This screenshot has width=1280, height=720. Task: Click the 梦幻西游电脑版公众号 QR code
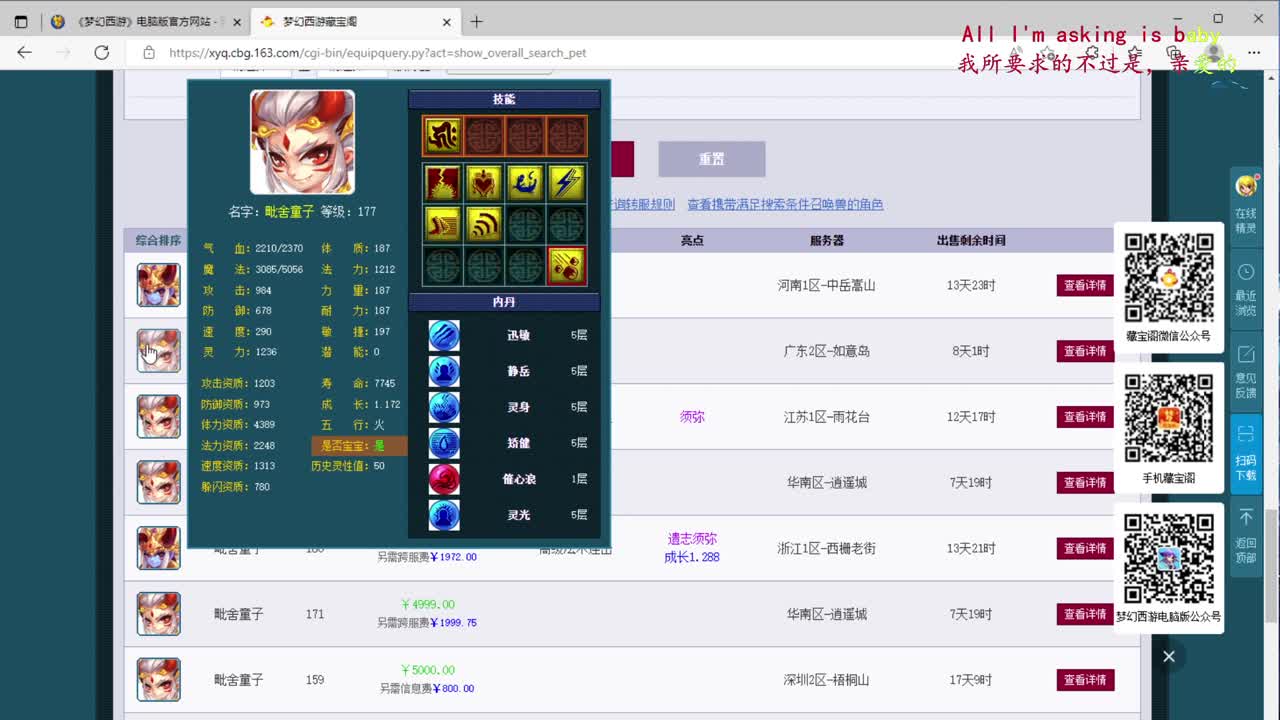coord(1169,558)
